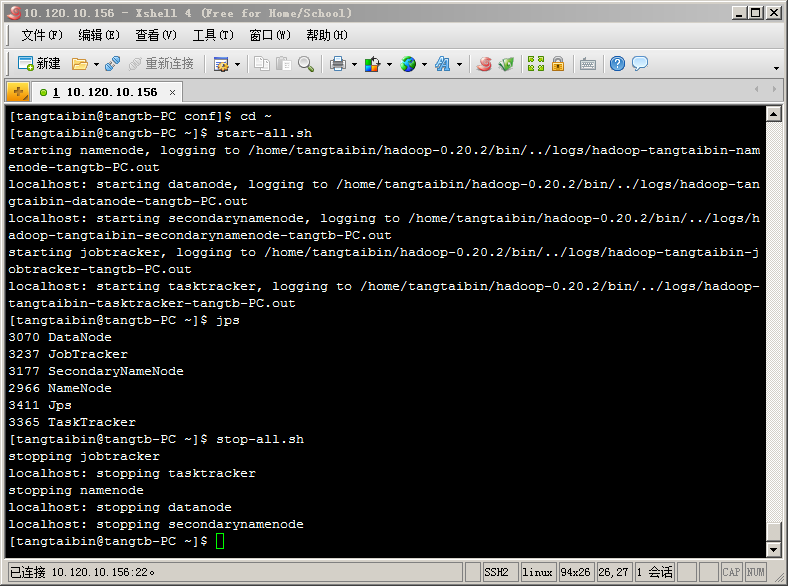Click the Xshell title bar app icon
The image size is (788, 586).
click(x=14, y=13)
